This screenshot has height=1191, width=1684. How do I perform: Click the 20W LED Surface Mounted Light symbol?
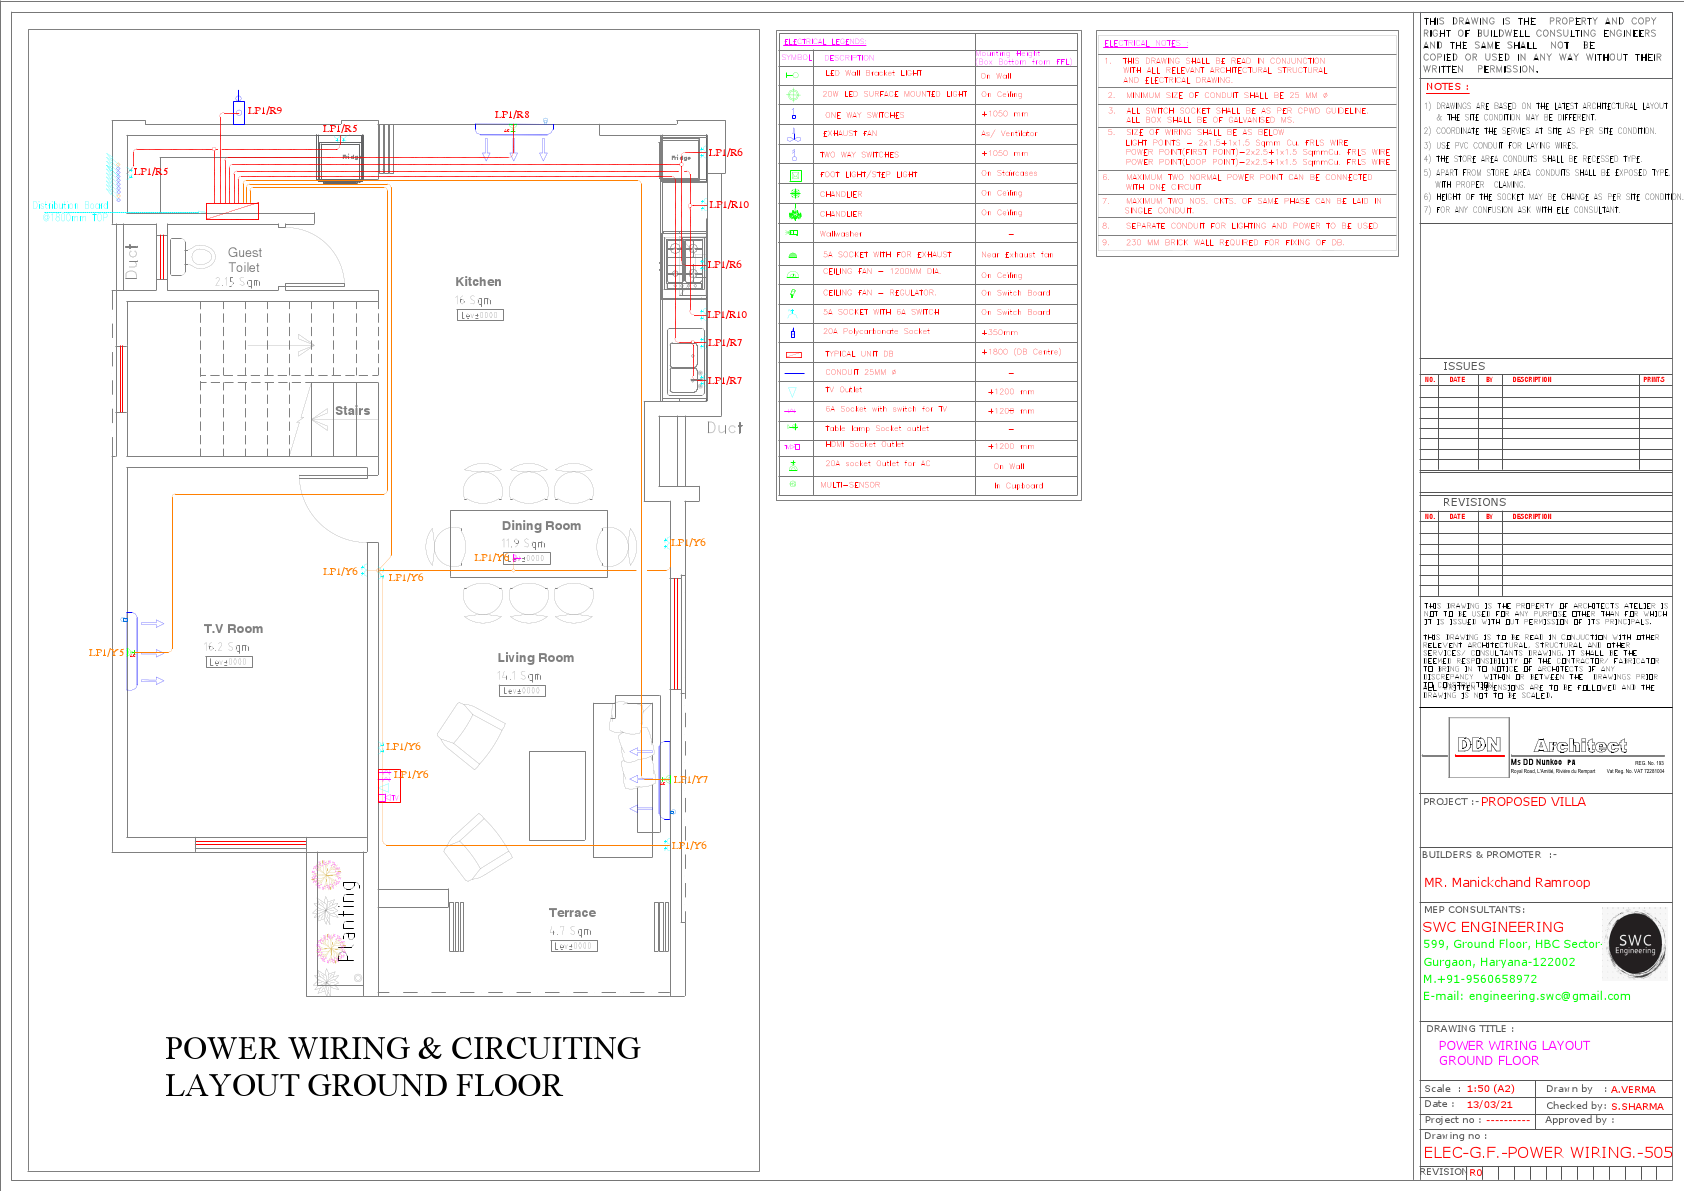coord(793,94)
